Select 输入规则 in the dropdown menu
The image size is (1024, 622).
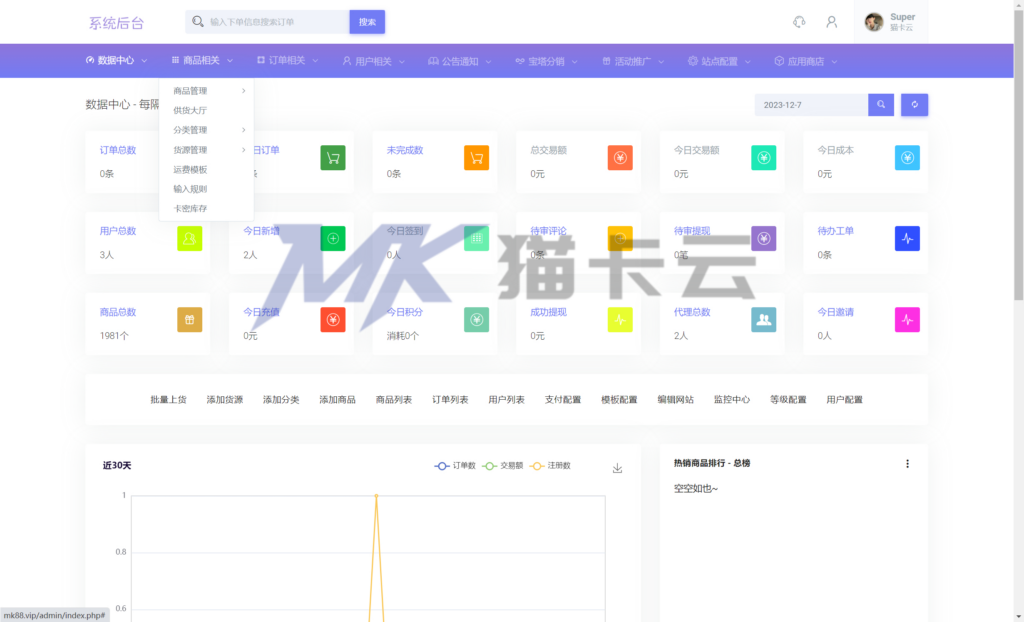[x=206, y=189]
